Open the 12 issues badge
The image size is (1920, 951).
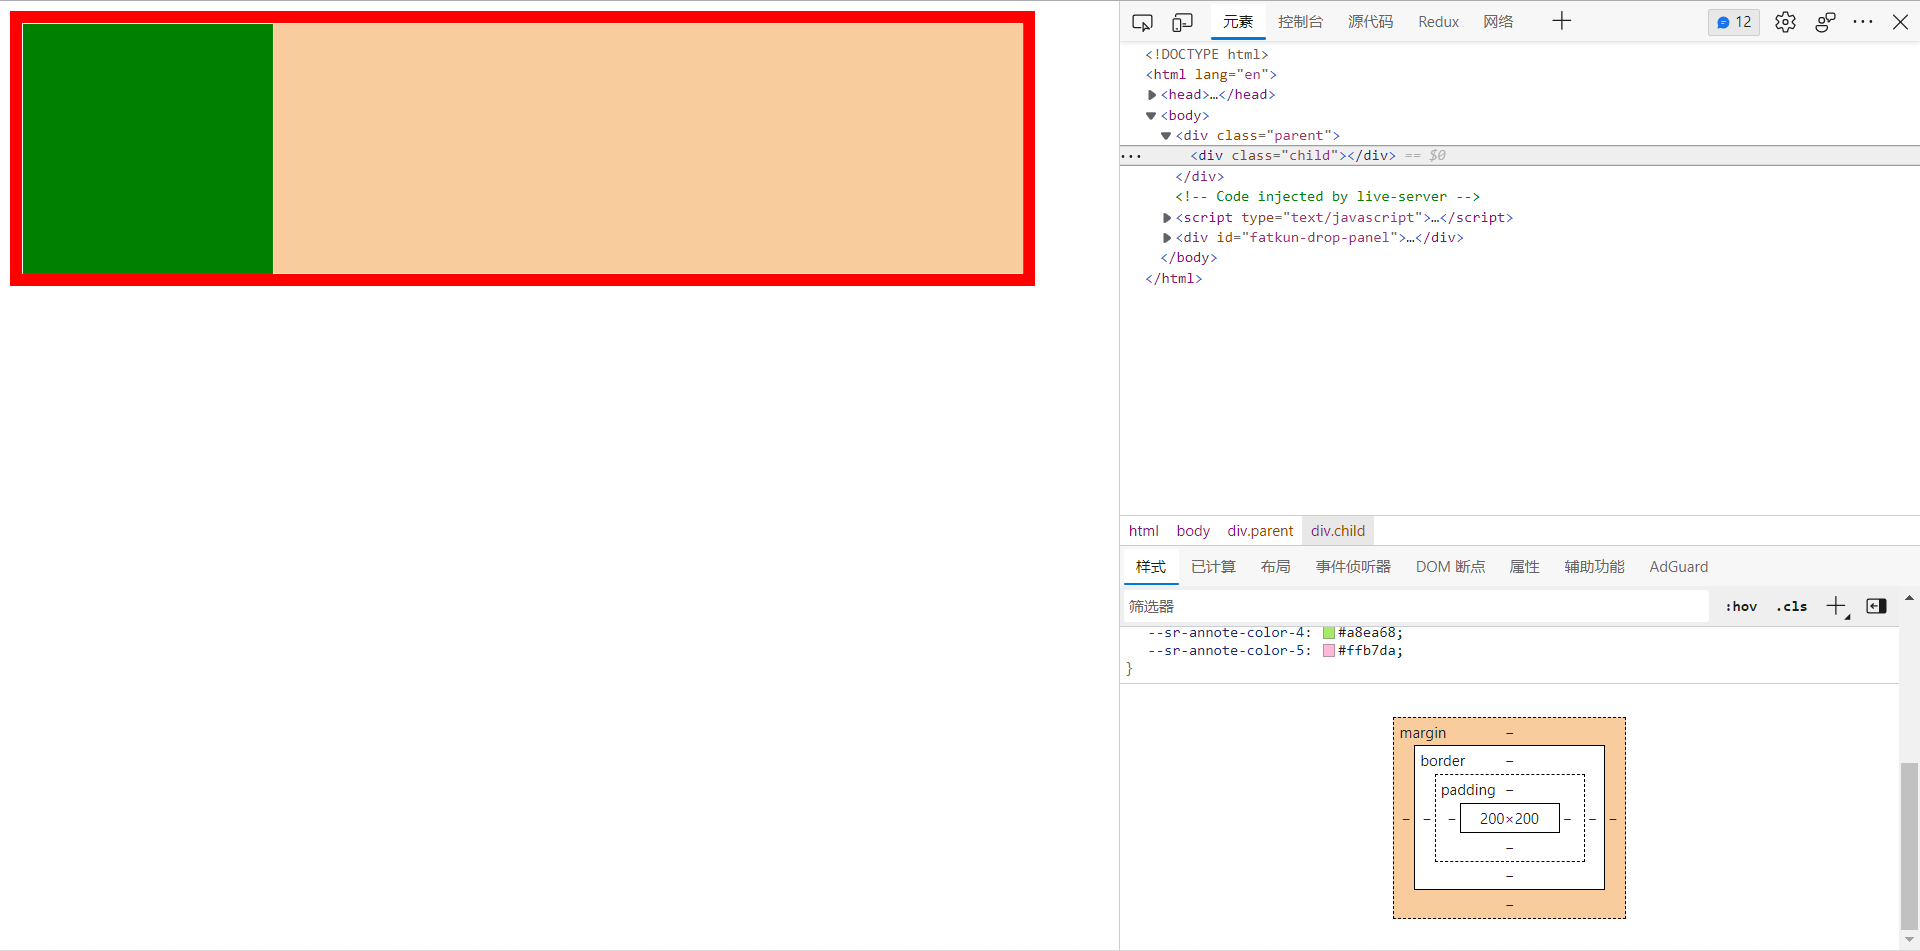1734,22
